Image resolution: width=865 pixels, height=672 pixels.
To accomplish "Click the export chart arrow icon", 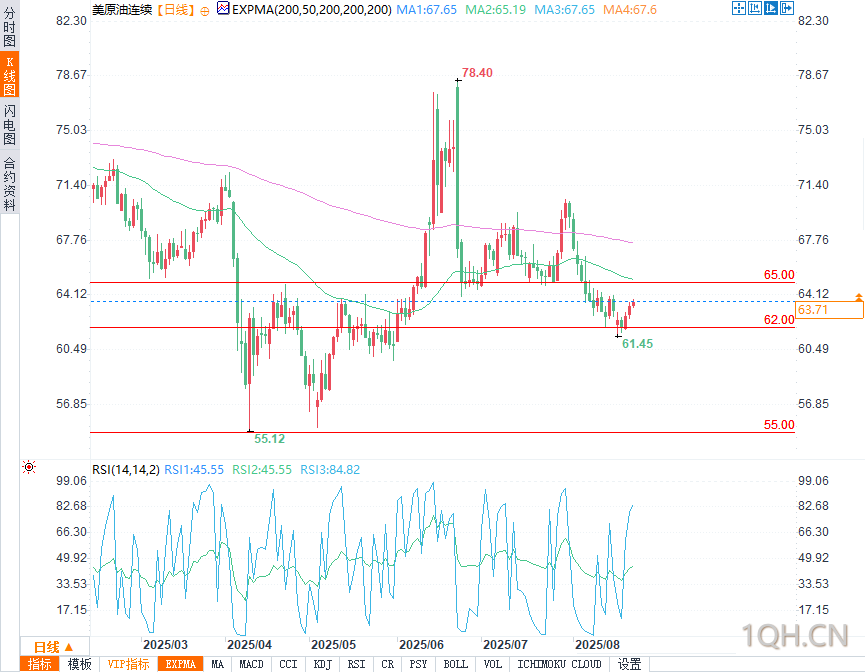I will pos(787,8).
